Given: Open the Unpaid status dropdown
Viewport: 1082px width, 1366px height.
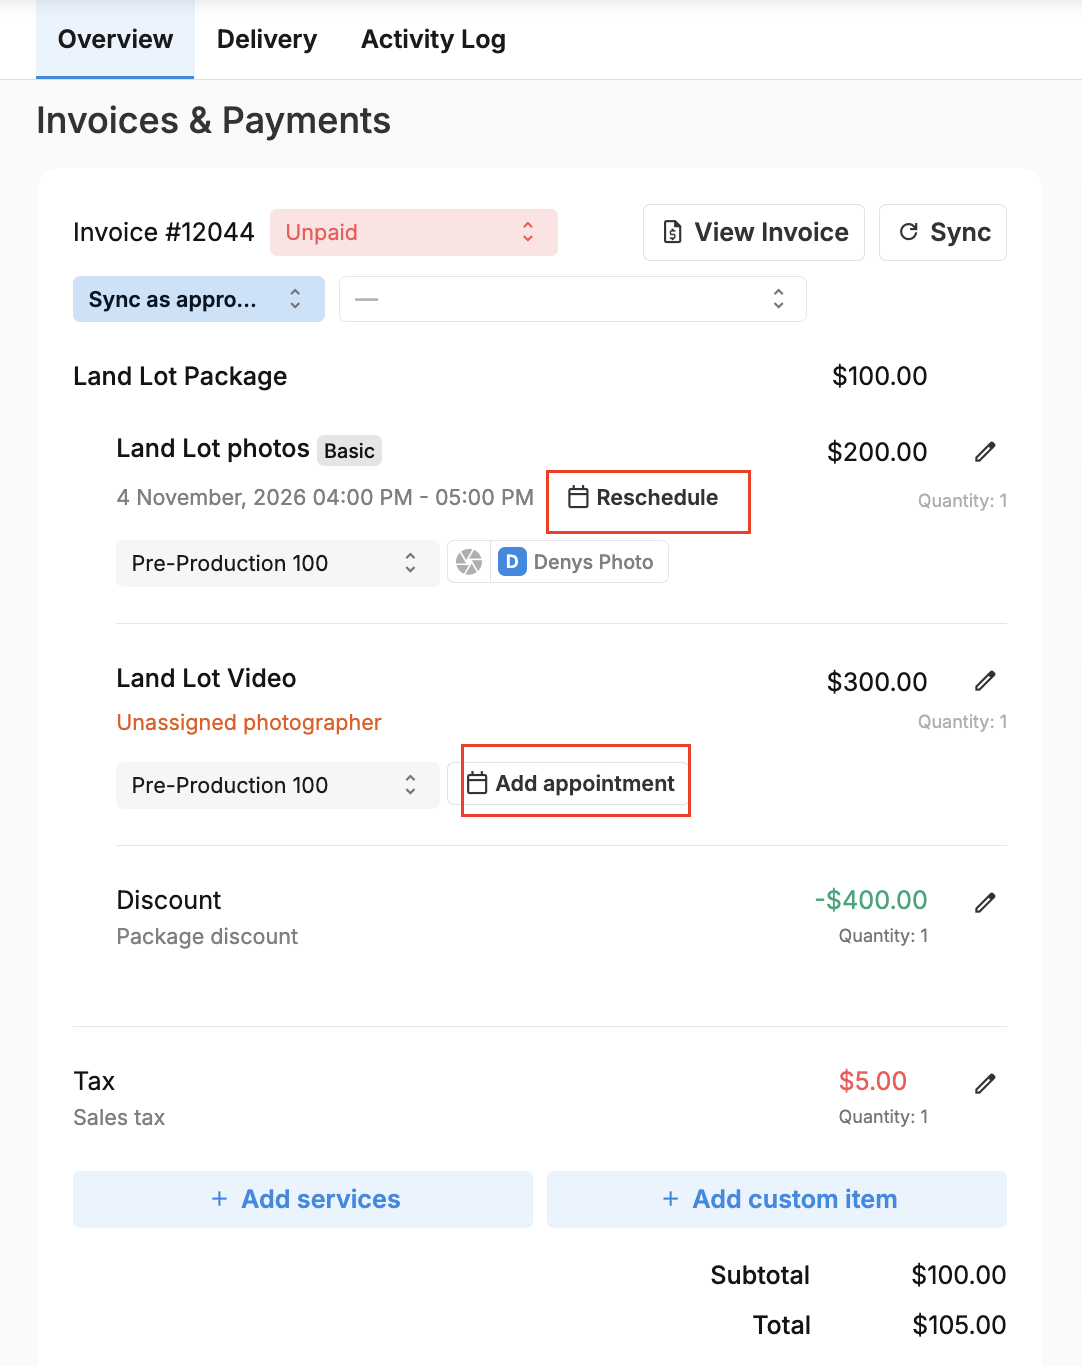Looking at the screenshot, I should (414, 232).
